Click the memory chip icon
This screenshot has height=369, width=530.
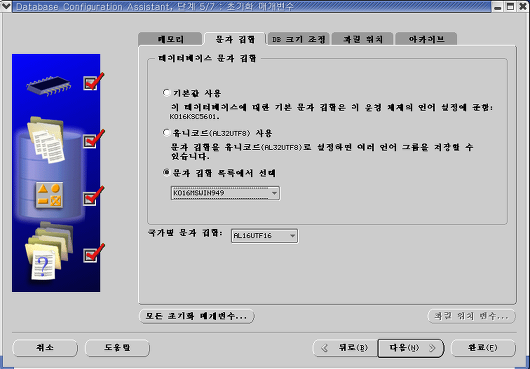coord(49,86)
